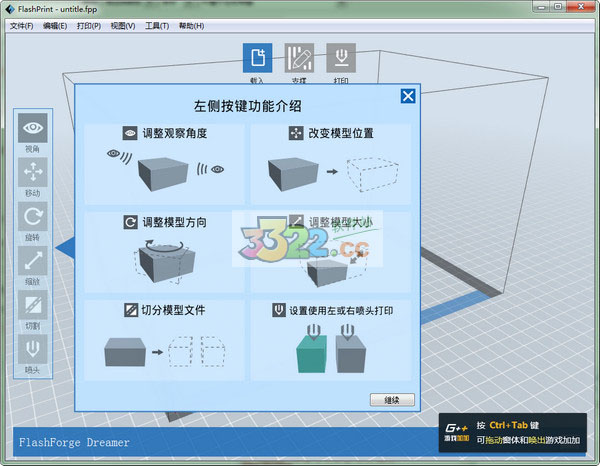This screenshot has width=600, height=466.
Task: Click the 继续 continue button
Action: click(392, 400)
